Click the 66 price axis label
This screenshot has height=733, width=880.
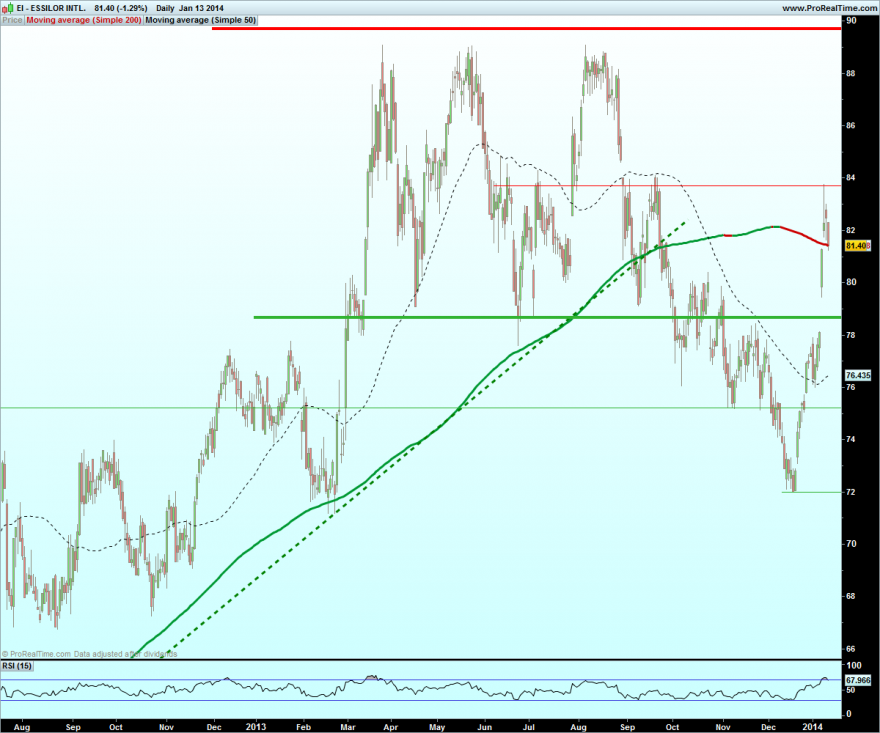pos(851,648)
